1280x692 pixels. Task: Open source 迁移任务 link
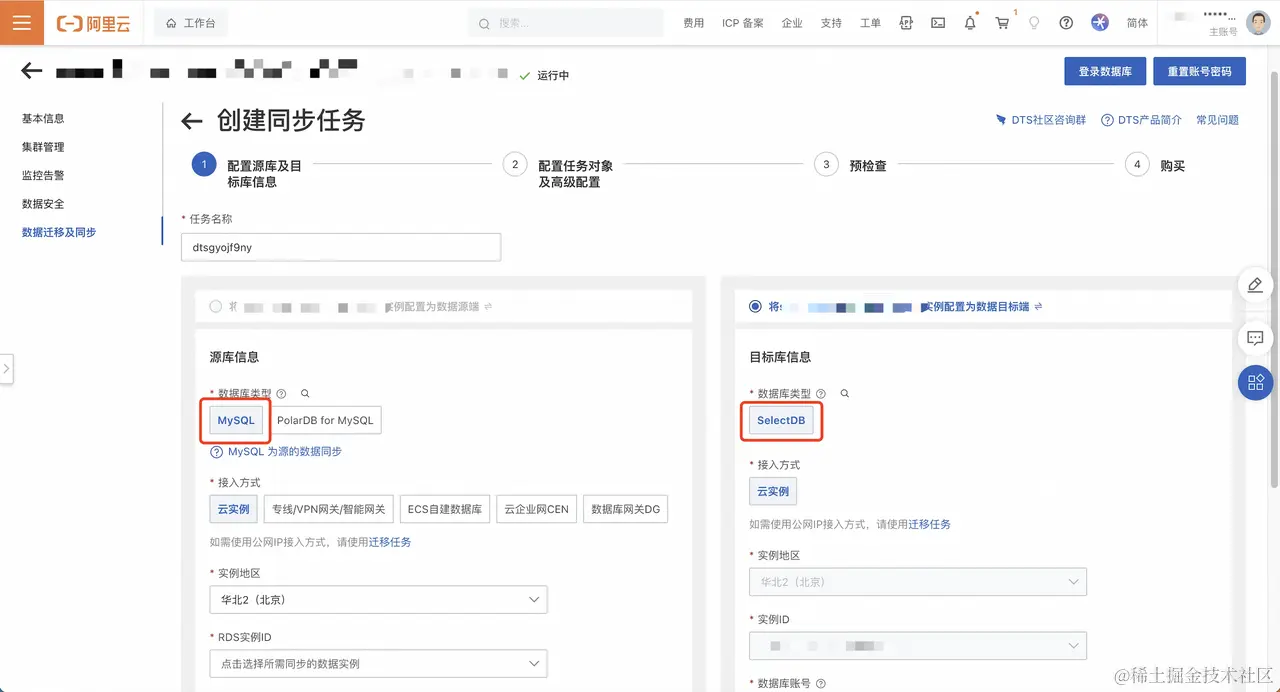390,542
